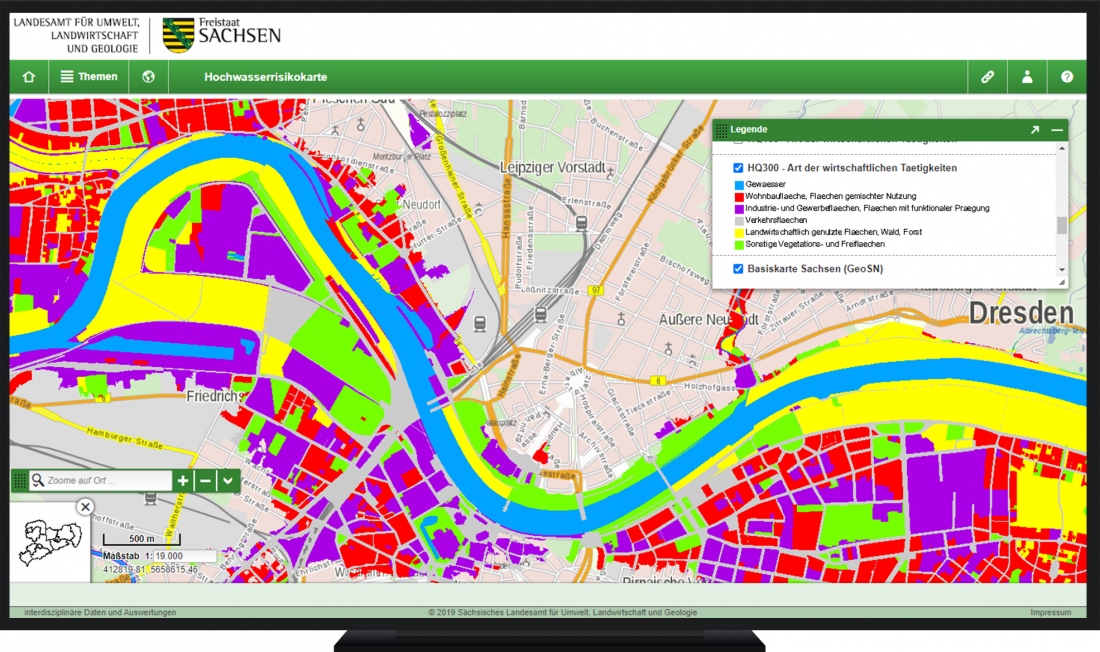
Task: Close the overview map with X button
Action: coord(85,507)
